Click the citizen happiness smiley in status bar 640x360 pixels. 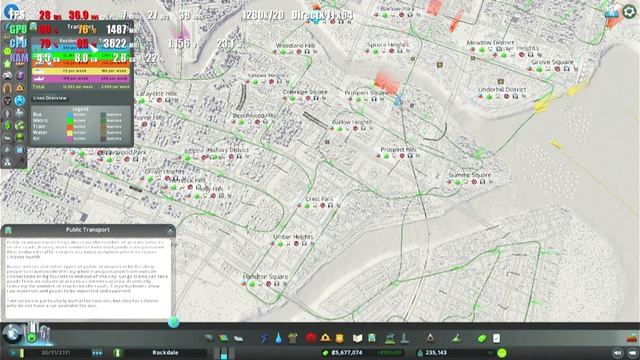point(502,353)
